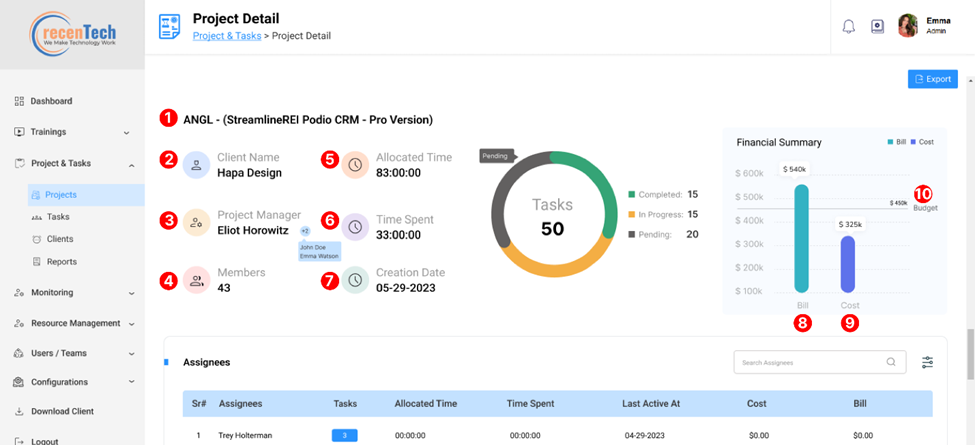
Task: Click the gray Pending legend swatch
Action: [x=632, y=234]
